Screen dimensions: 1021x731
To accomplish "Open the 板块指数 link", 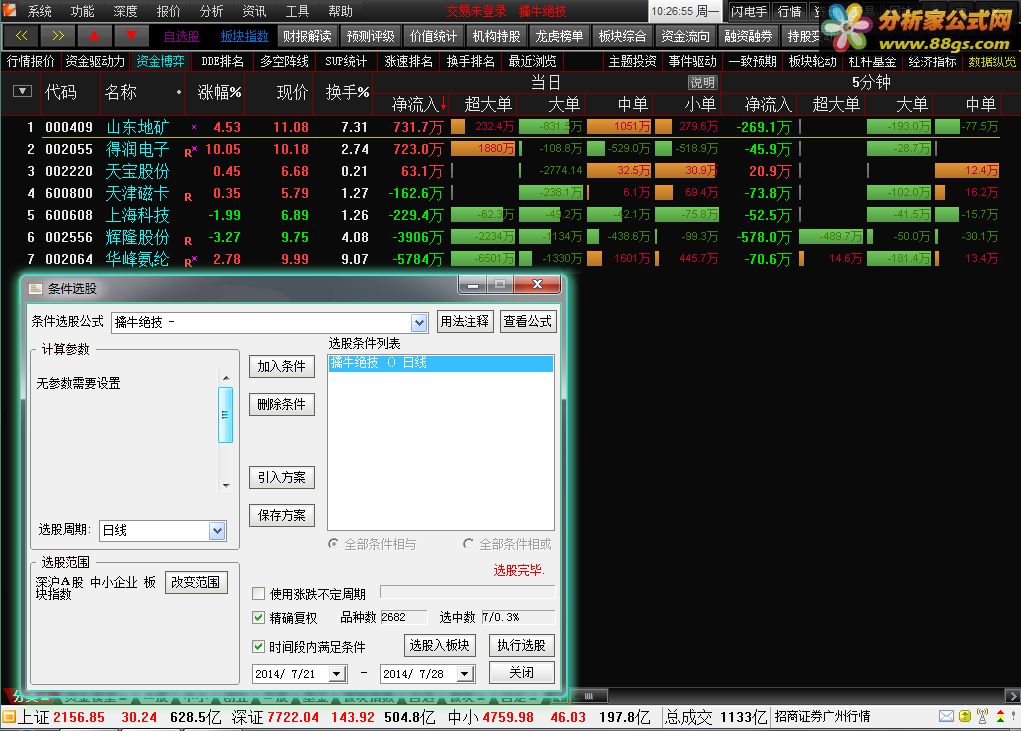I will pos(244,36).
